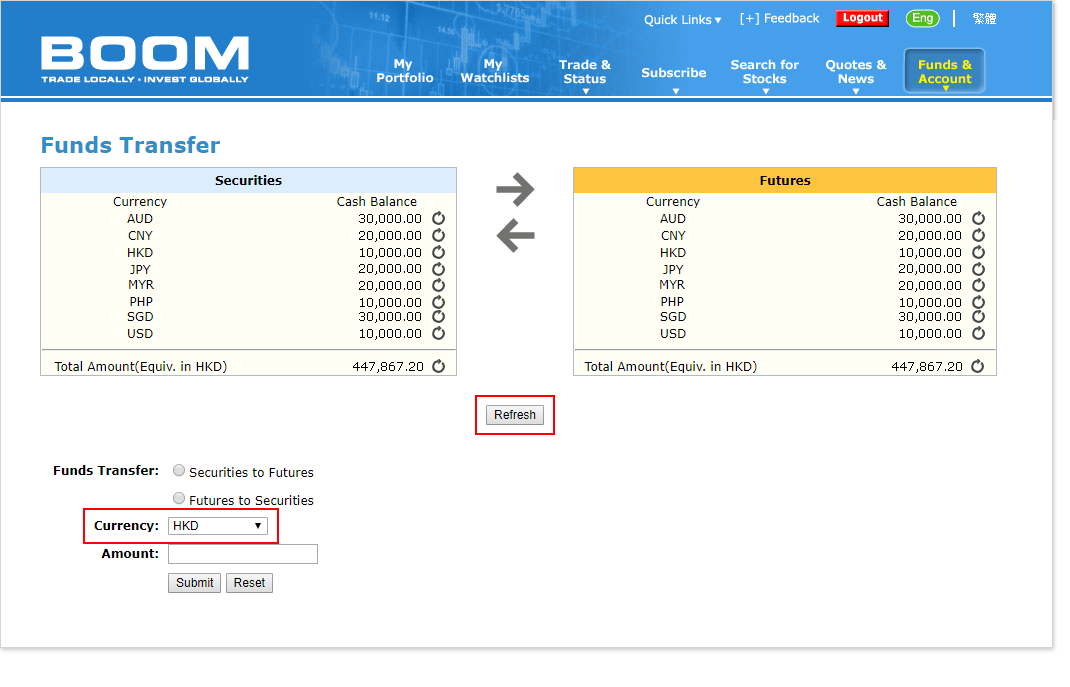Switch language to Traditional Chinese
The image size is (1070, 687).
984,18
